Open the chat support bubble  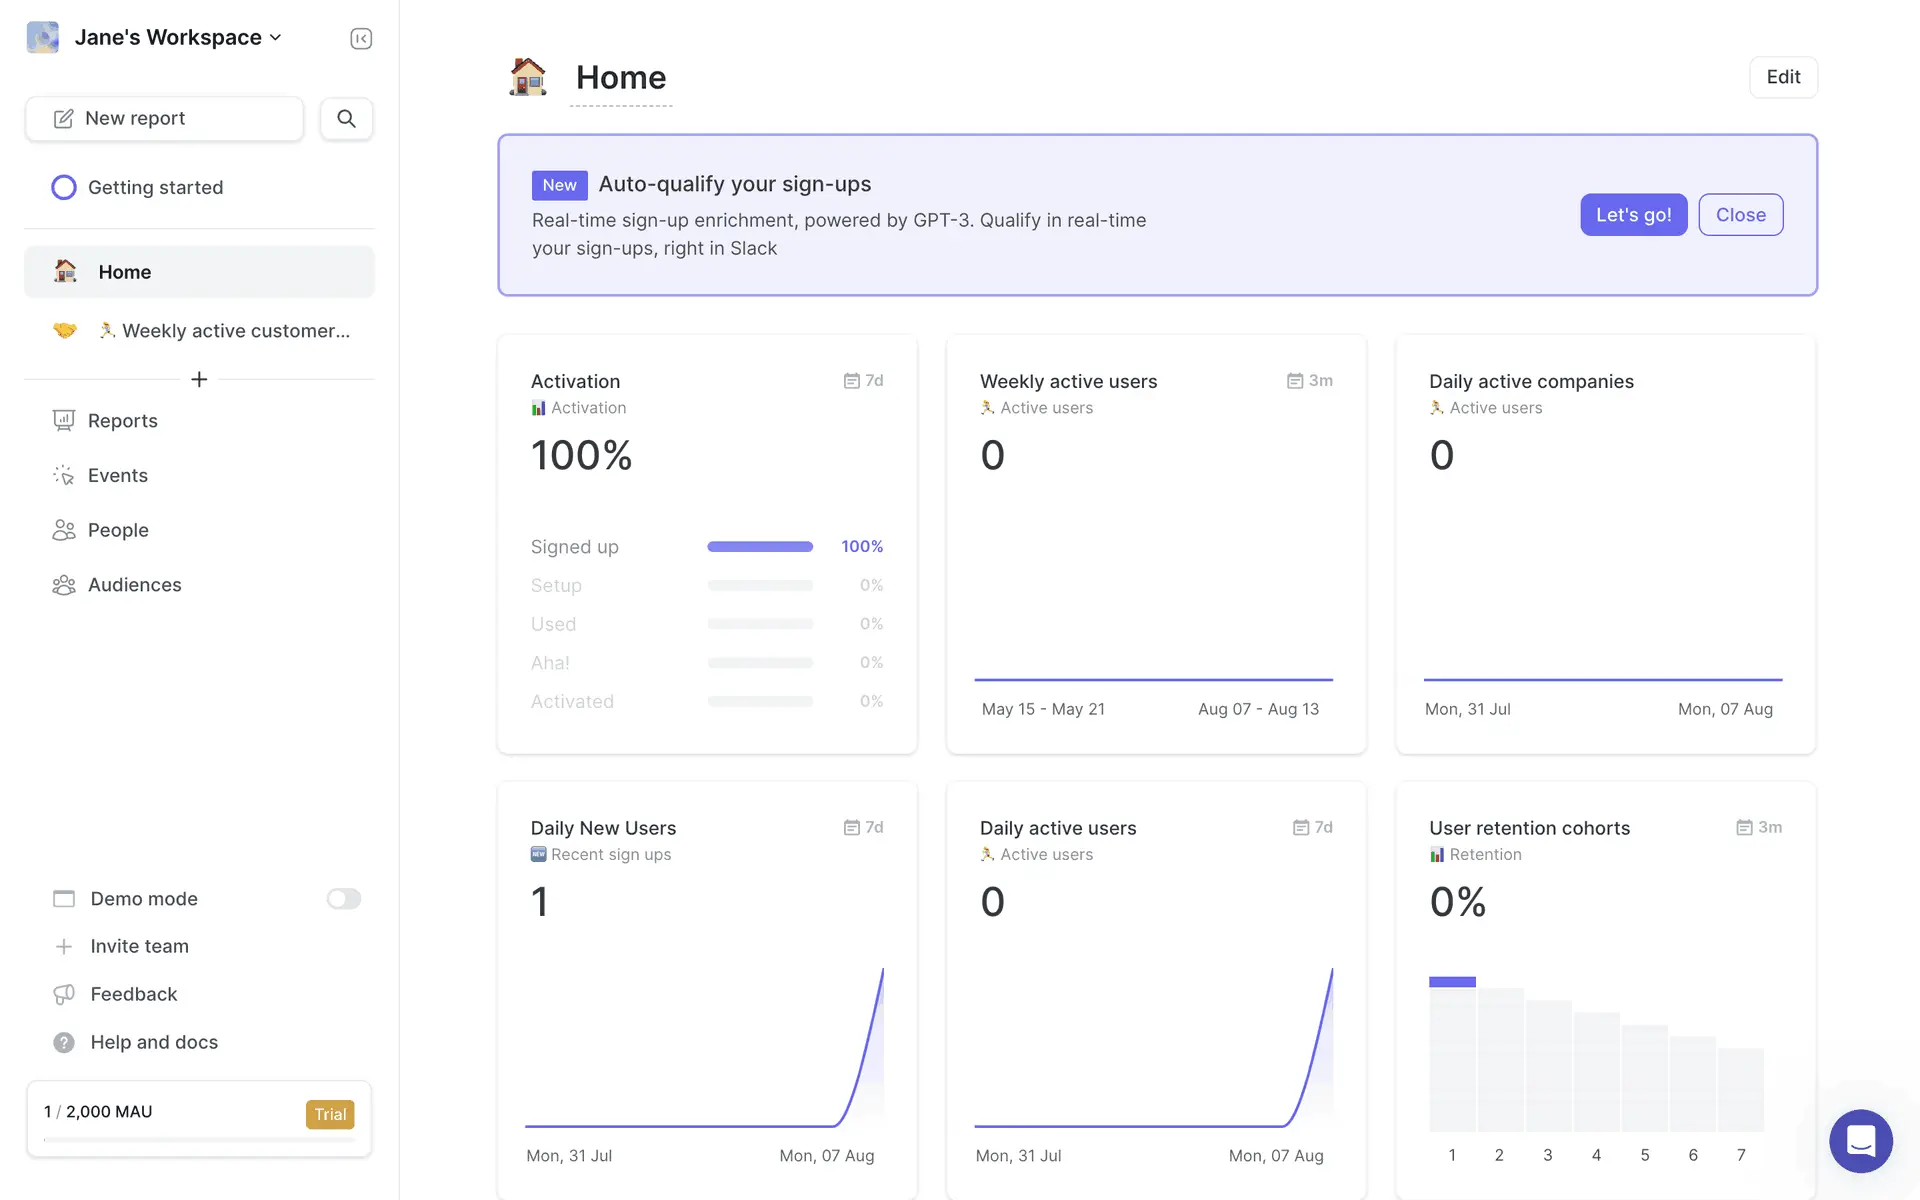coord(1860,1140)
